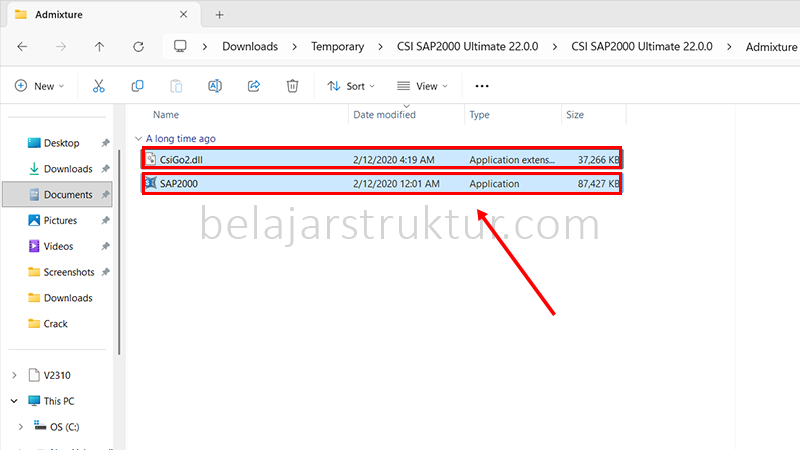Click the Copy icon in toolbar

(137, 86)
